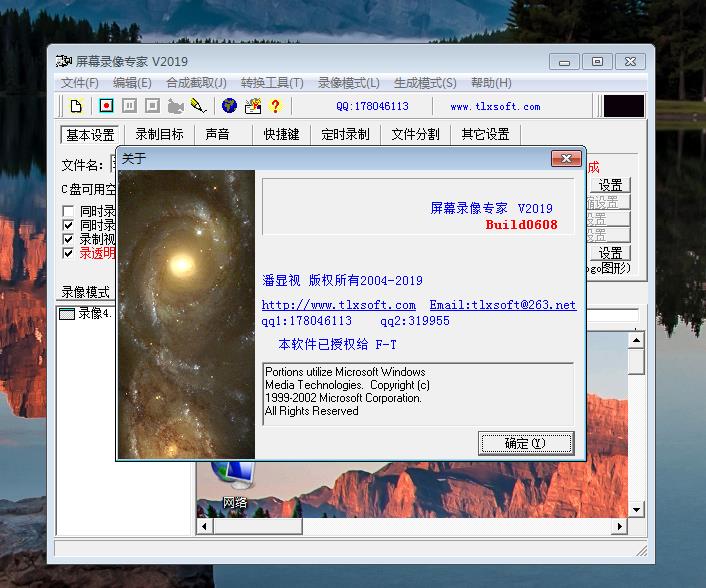Switch to the 文件分割 tab
The height and width of the screenshot is (588, 706).
(415, 135)
